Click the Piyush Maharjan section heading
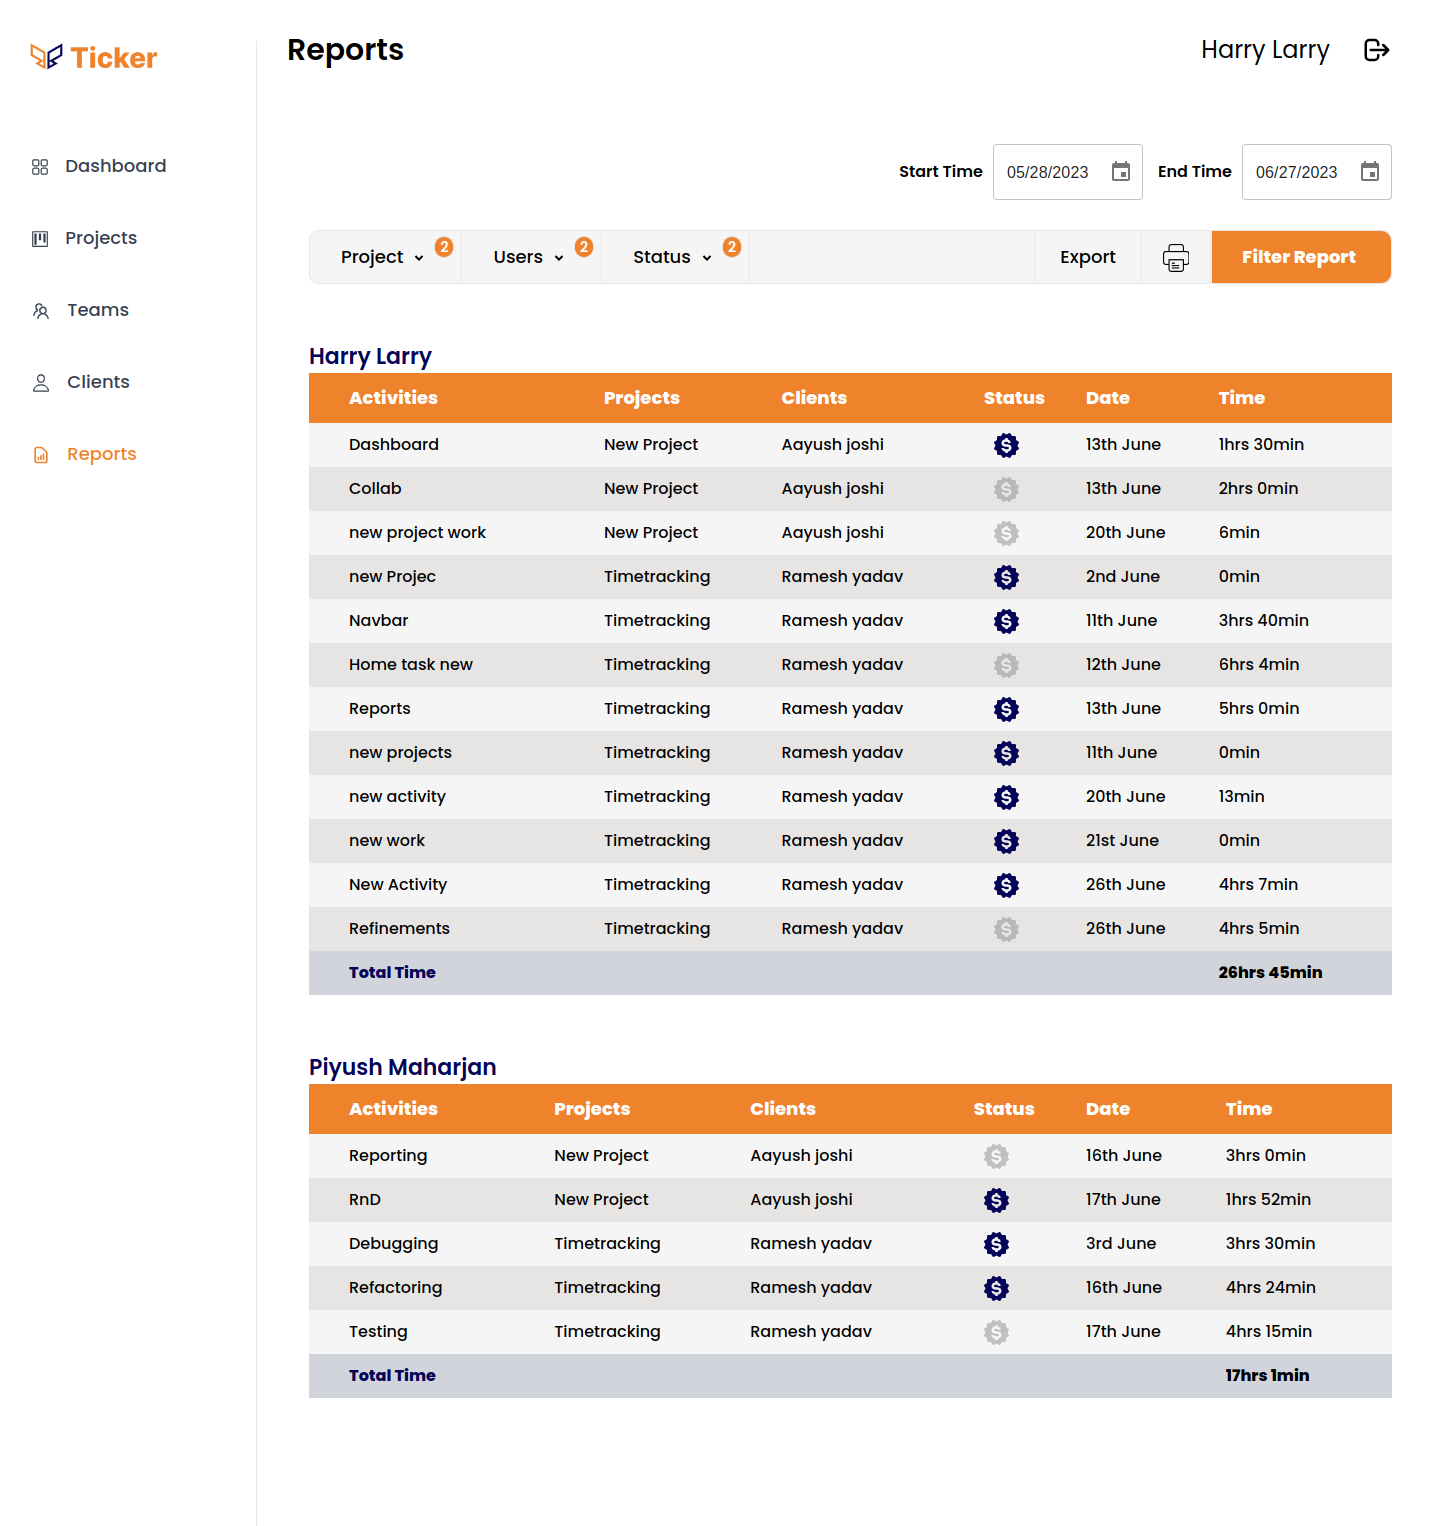The height and width of the screenshot is (1526, 1440). point(402,1067)
